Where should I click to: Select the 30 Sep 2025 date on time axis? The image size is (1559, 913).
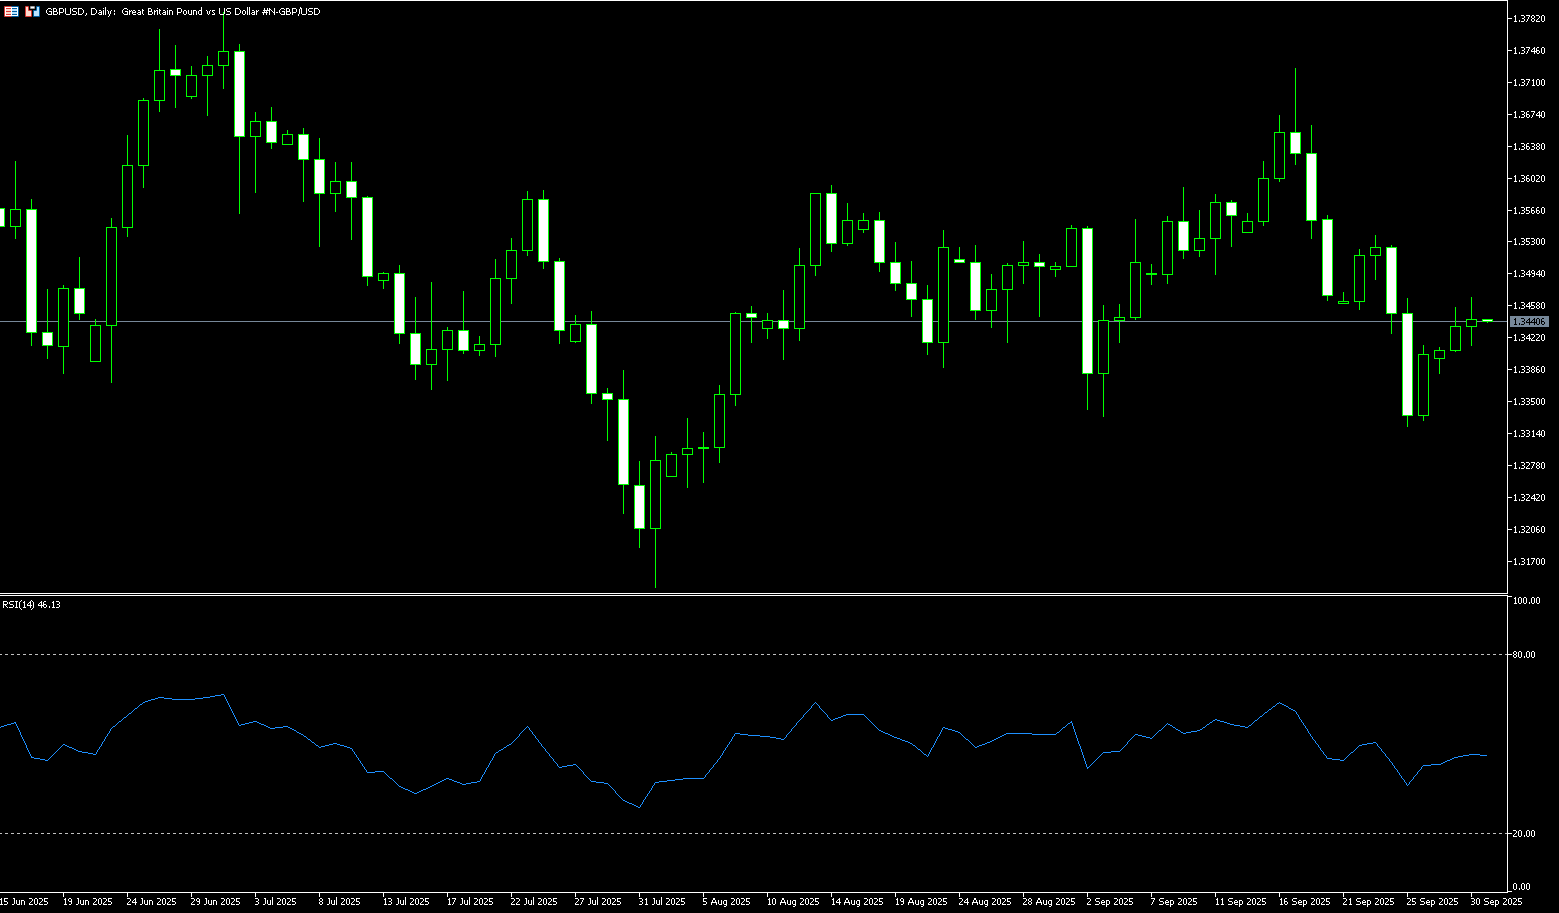coord(1497,902)
